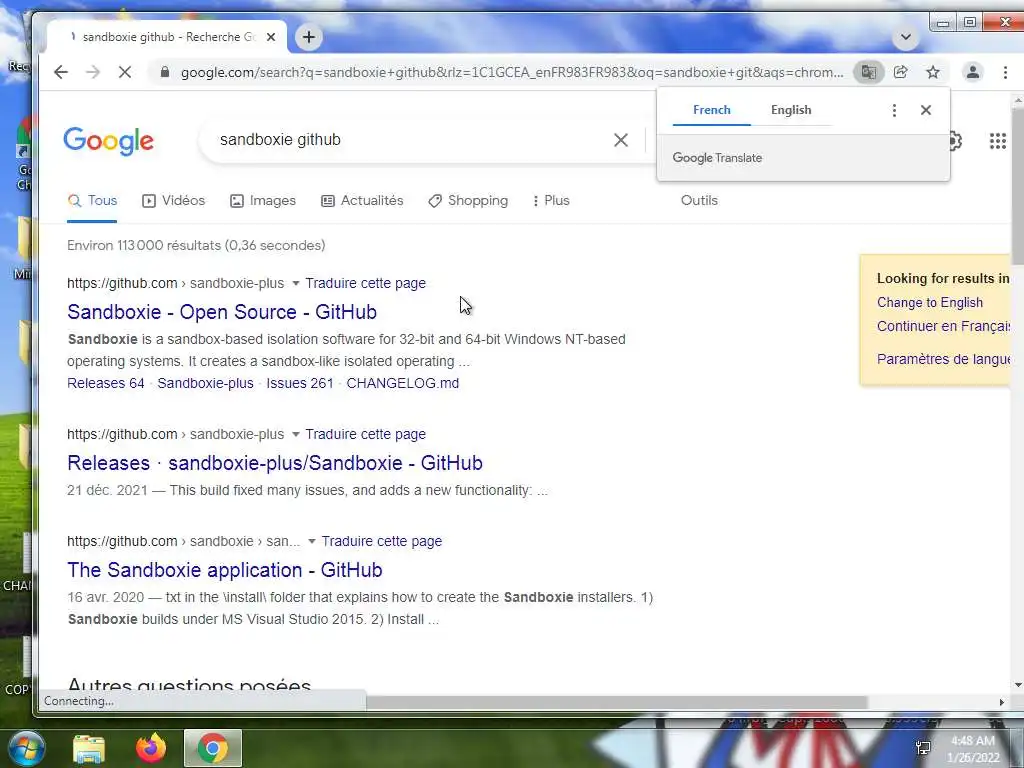
Task: Click Continuer en Français link
Action: pyautogui.click(x=943, y=326)
